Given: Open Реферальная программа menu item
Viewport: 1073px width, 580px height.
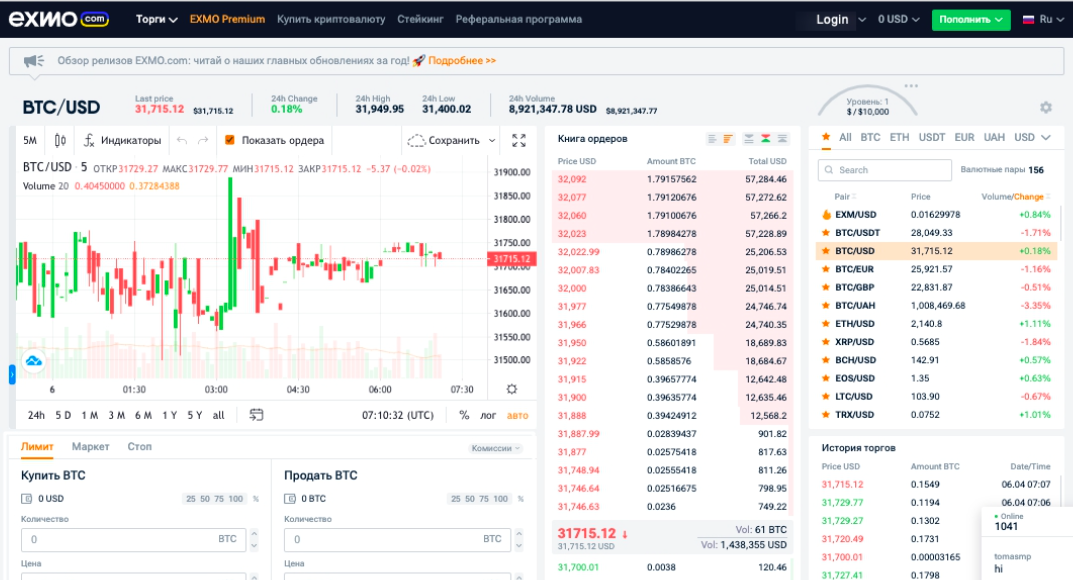Looking at the screenshot, I should [519, 19].
